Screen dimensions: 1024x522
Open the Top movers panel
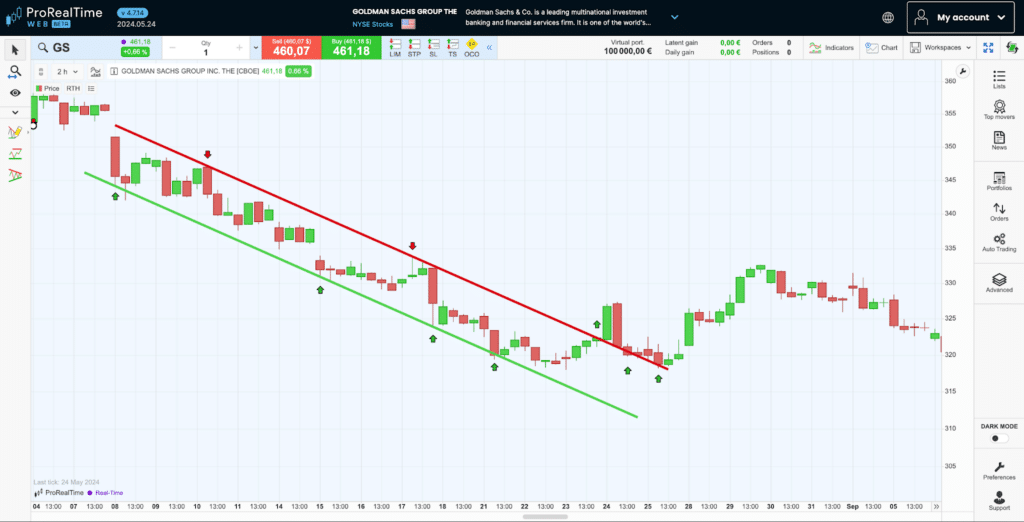(999, 110)
